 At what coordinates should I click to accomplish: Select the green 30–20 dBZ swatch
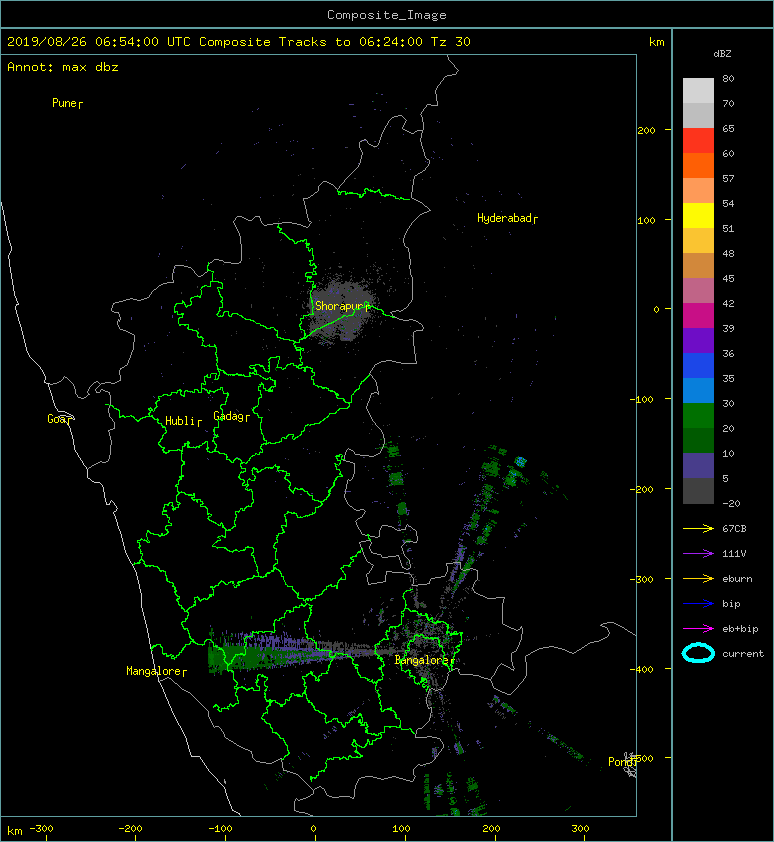point(698,415)
